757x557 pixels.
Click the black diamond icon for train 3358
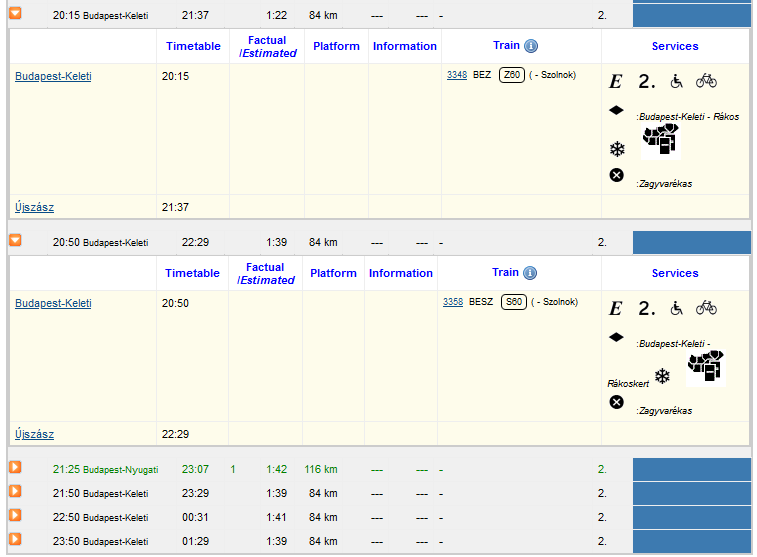click(616, 337)
